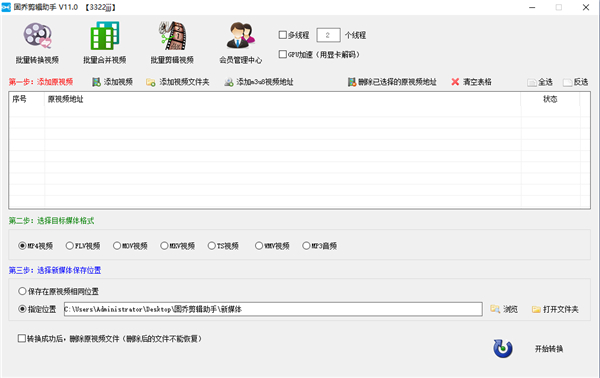
Task: Open the 批量合并视频 tool icon
Action: (104, 36)
